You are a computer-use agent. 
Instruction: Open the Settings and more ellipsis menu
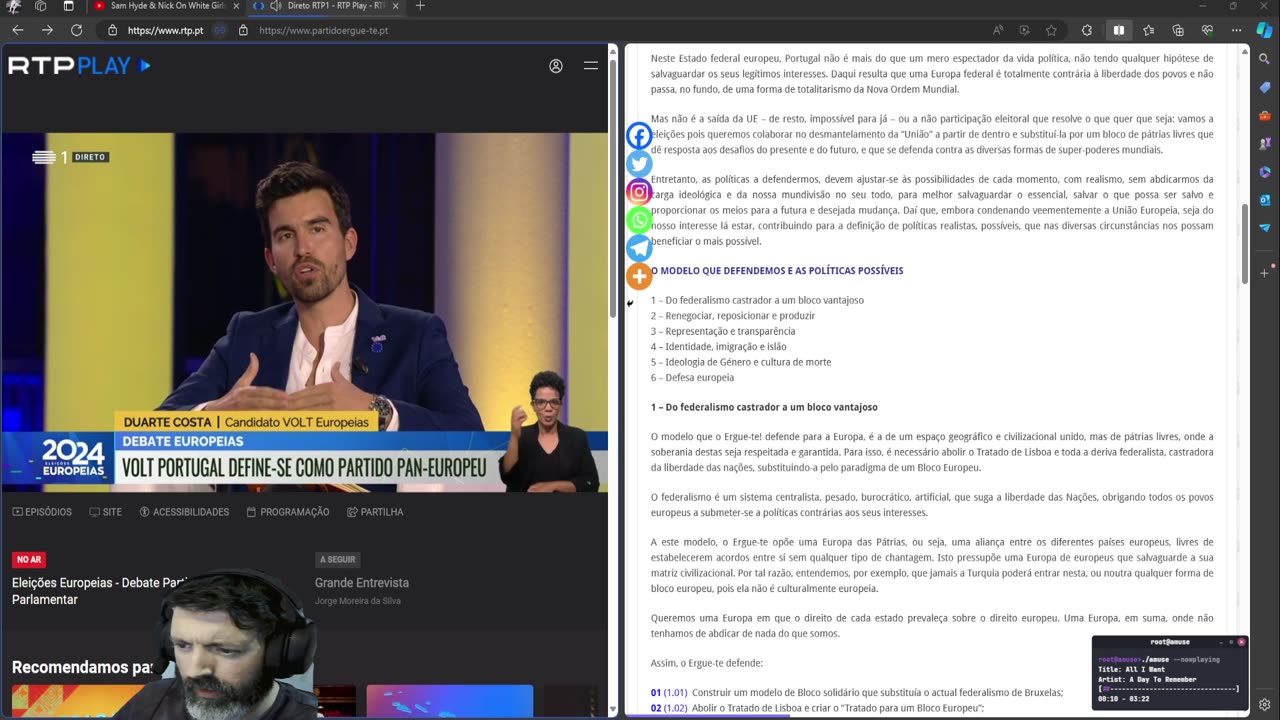(x=1236, y=30)
